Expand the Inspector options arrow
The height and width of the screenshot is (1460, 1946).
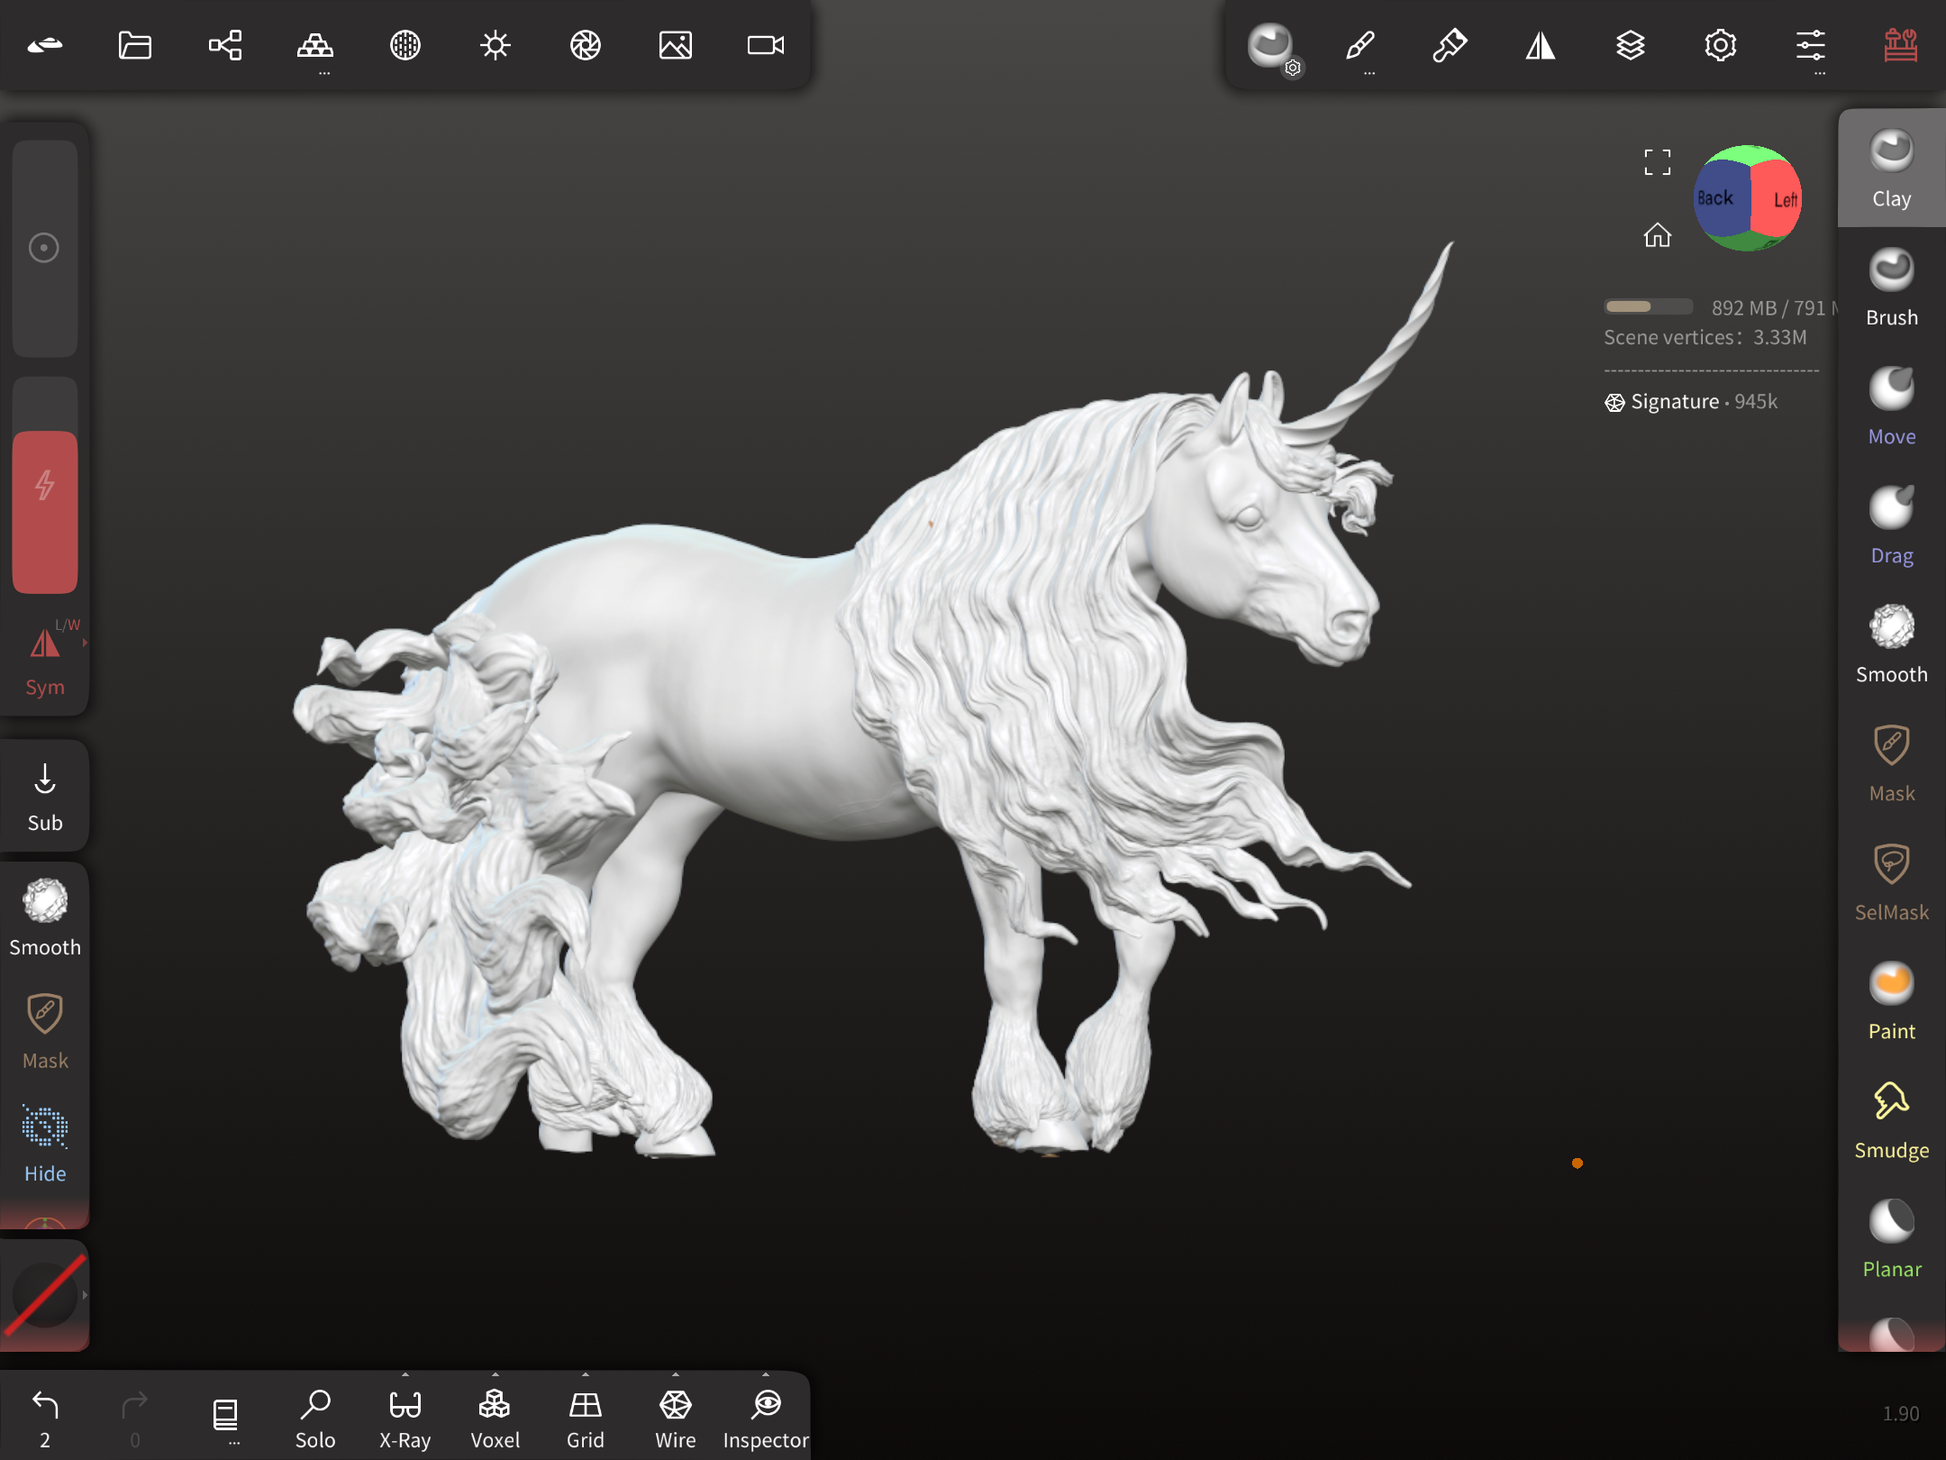pyautogui.click(x=765, y=1375)
